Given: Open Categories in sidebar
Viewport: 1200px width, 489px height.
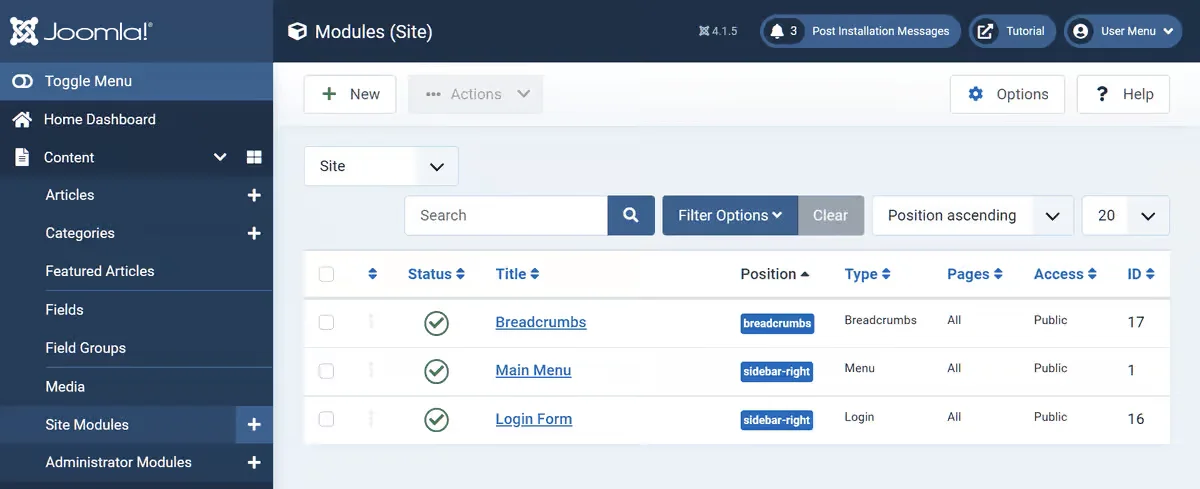Looking at the screenshot, I should 80,233.
